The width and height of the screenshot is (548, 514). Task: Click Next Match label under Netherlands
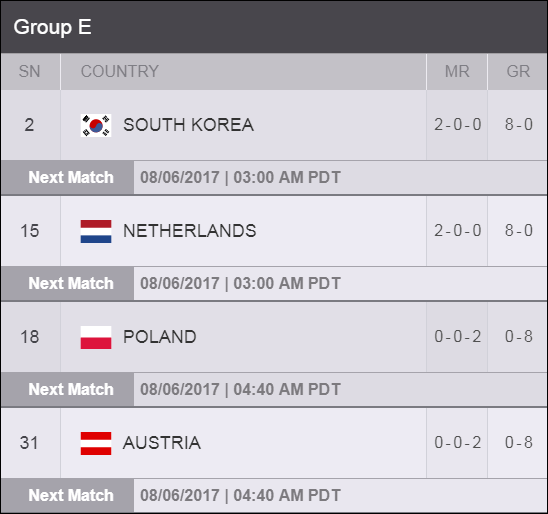[x=71, y=283]
